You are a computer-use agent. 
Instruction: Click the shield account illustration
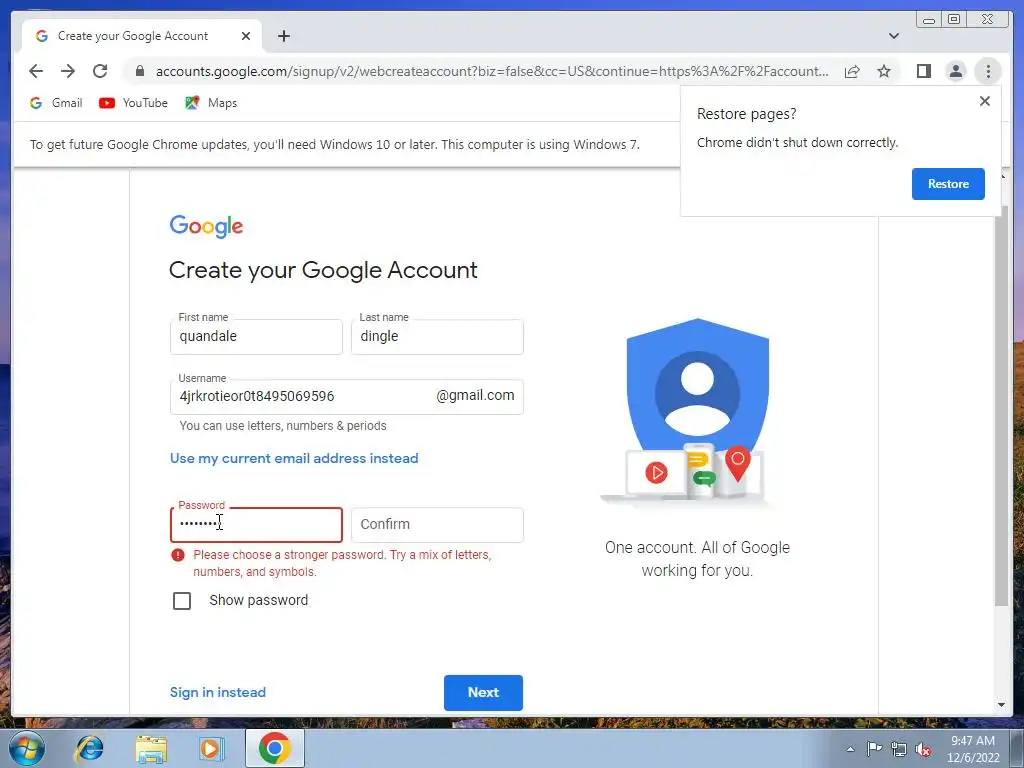(697, 411)
